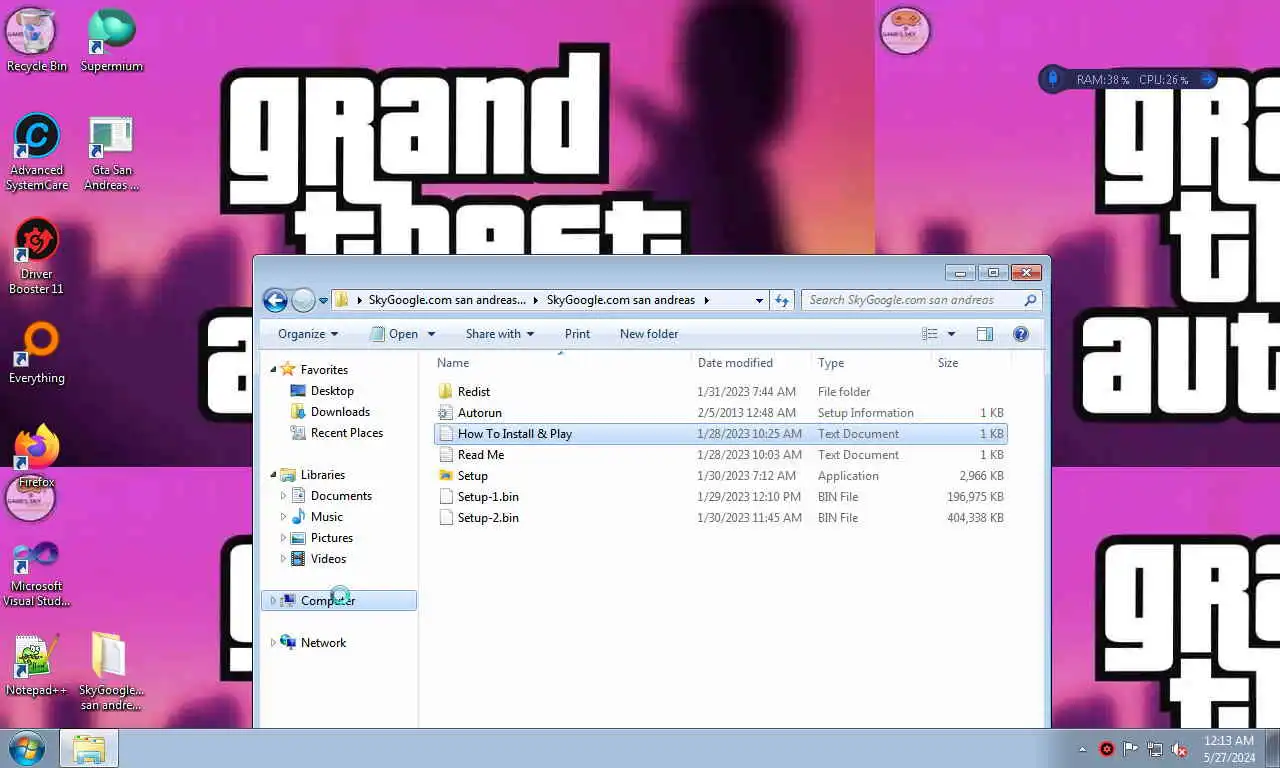Click the search magnifier icon

[x=1030, y=300]
